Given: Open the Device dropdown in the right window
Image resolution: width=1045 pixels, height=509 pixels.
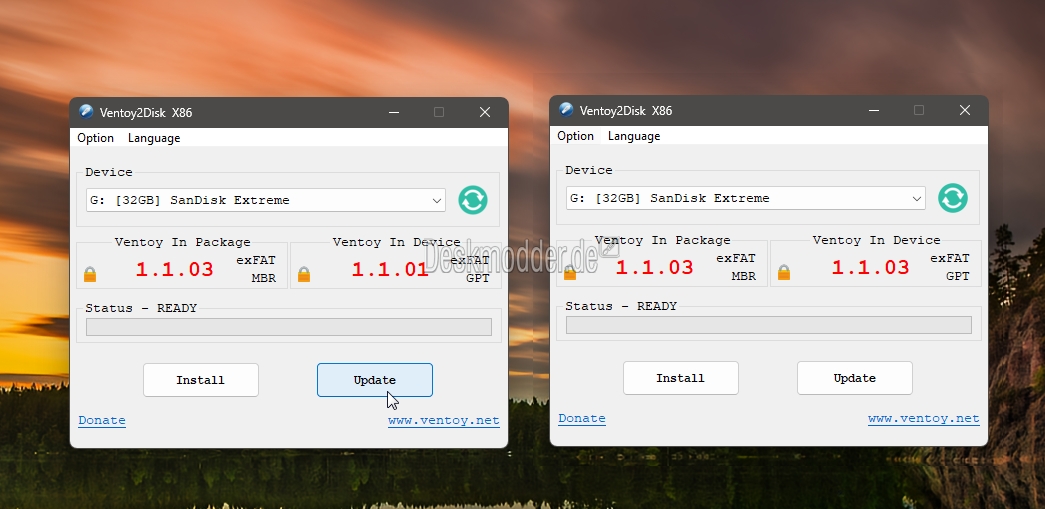Looking at the screenshot, I should (746, 198).
